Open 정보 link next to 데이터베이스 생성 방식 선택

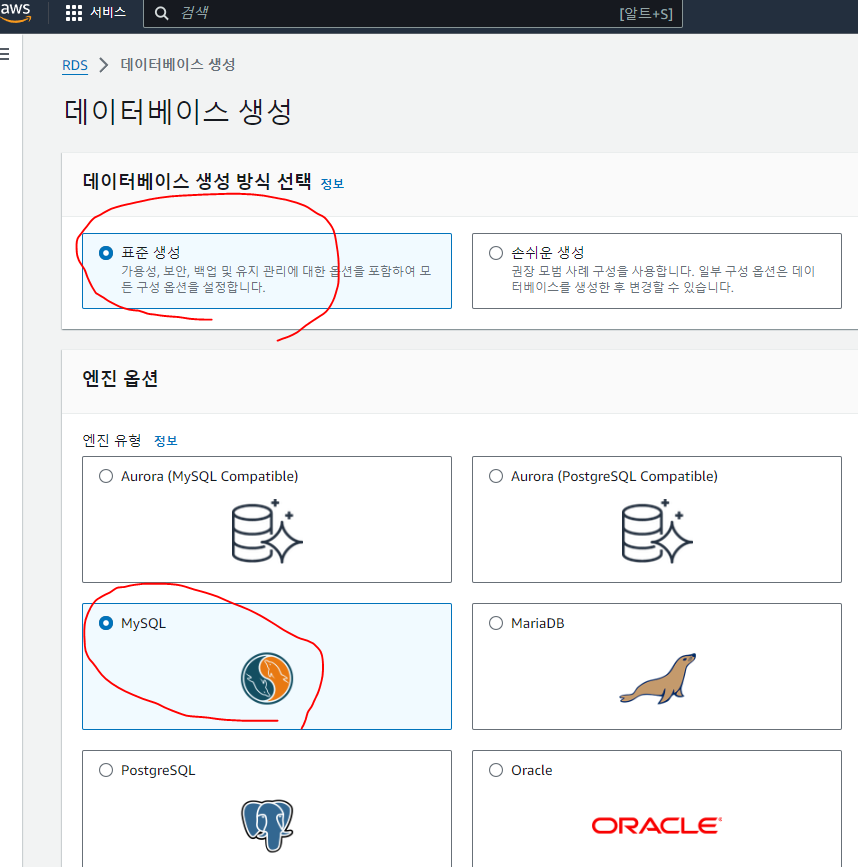click(x=332, y=184)
